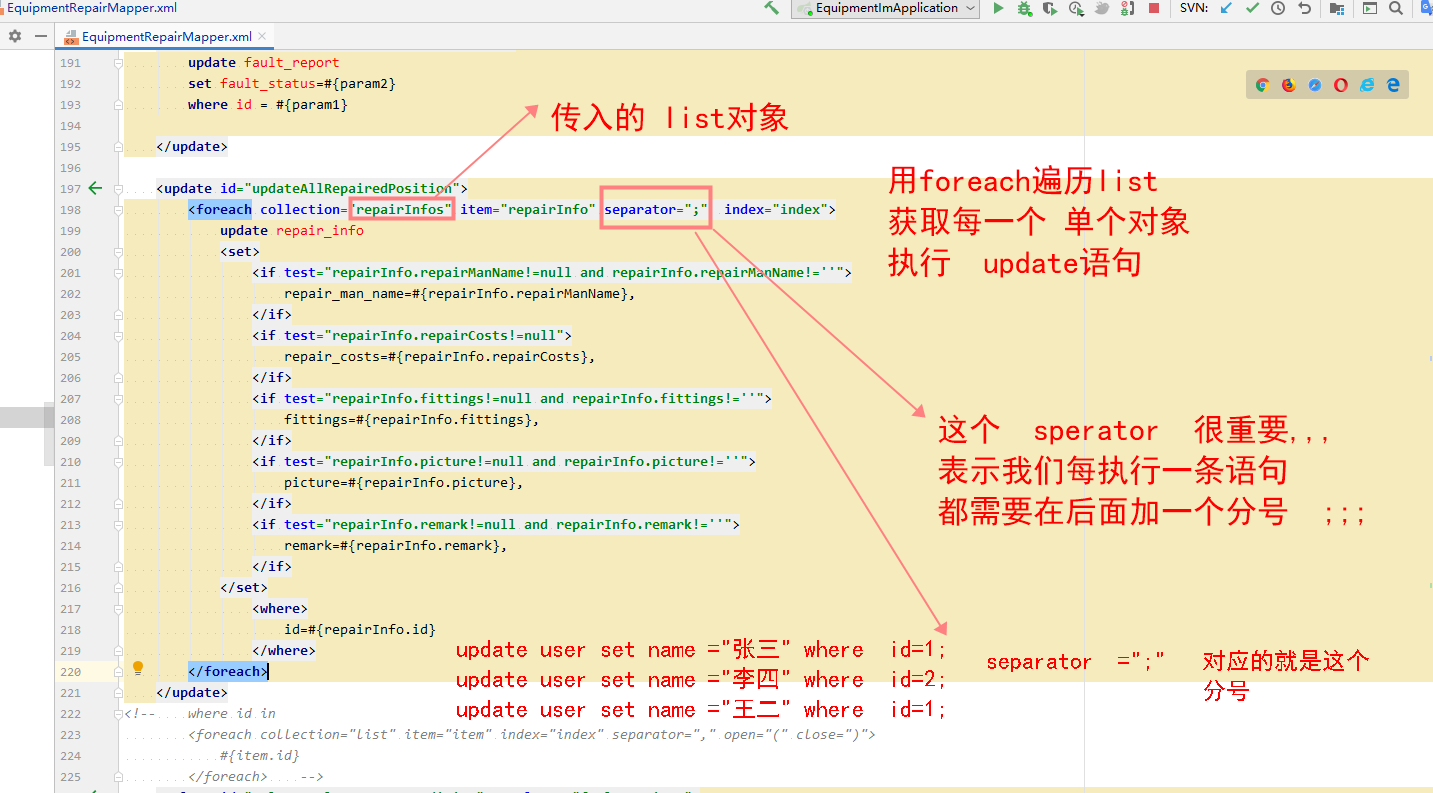This screenshot has height=793, width=1433.
Task: Open the page in Chrome
Action: 1263,85
